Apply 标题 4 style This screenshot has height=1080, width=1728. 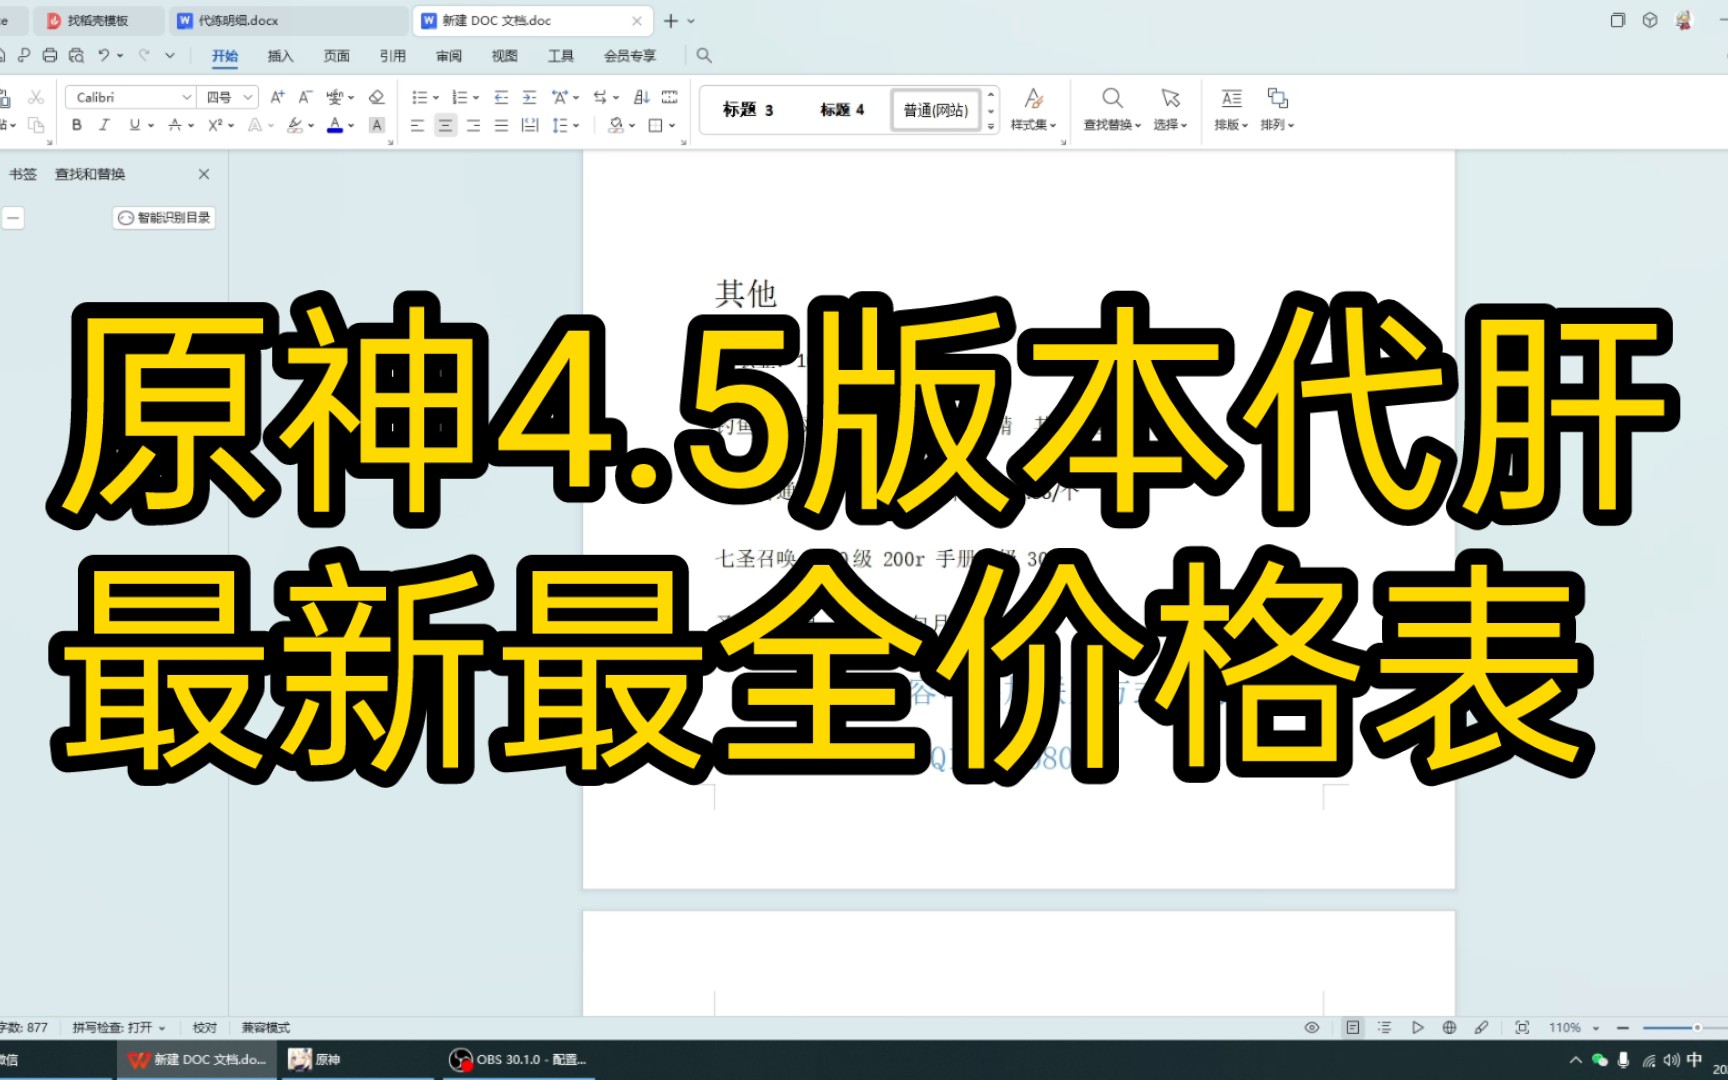pos(842,110)
